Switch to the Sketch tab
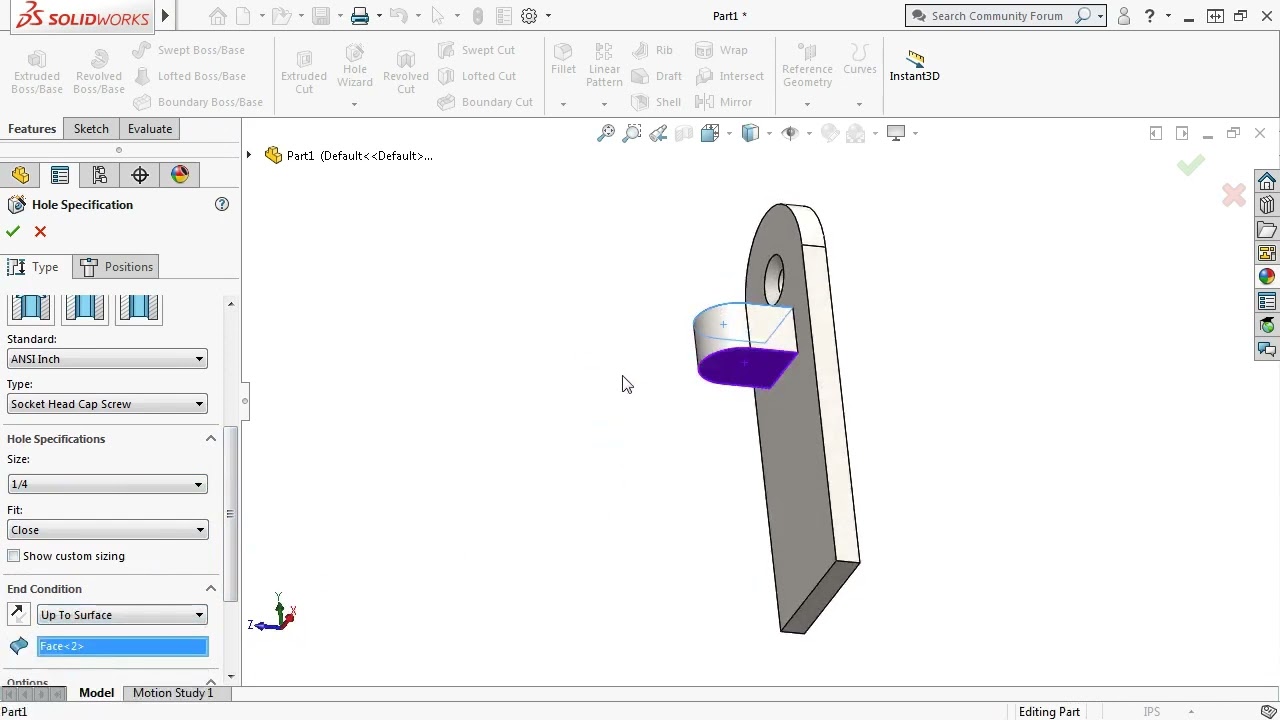 [x=91, y=129]
